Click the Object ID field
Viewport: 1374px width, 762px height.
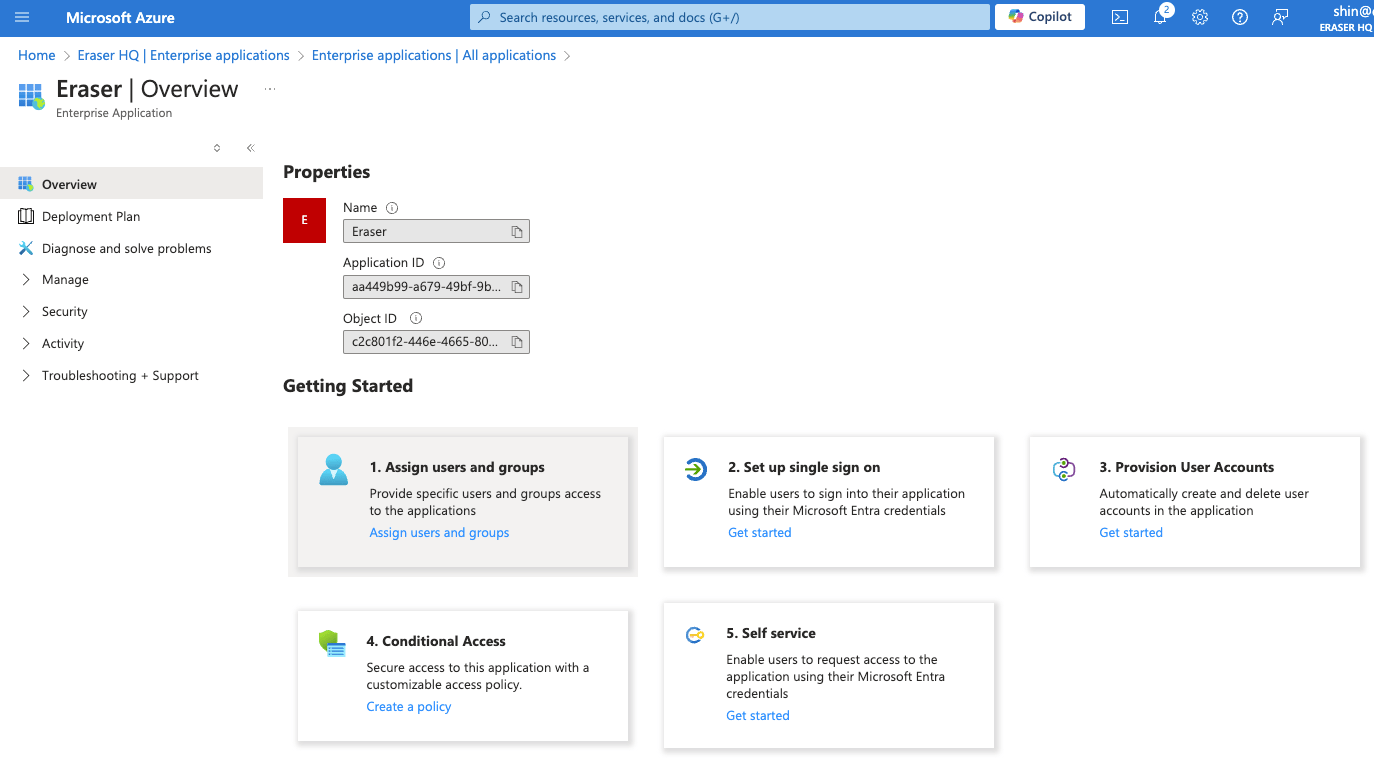pos(436,342)
